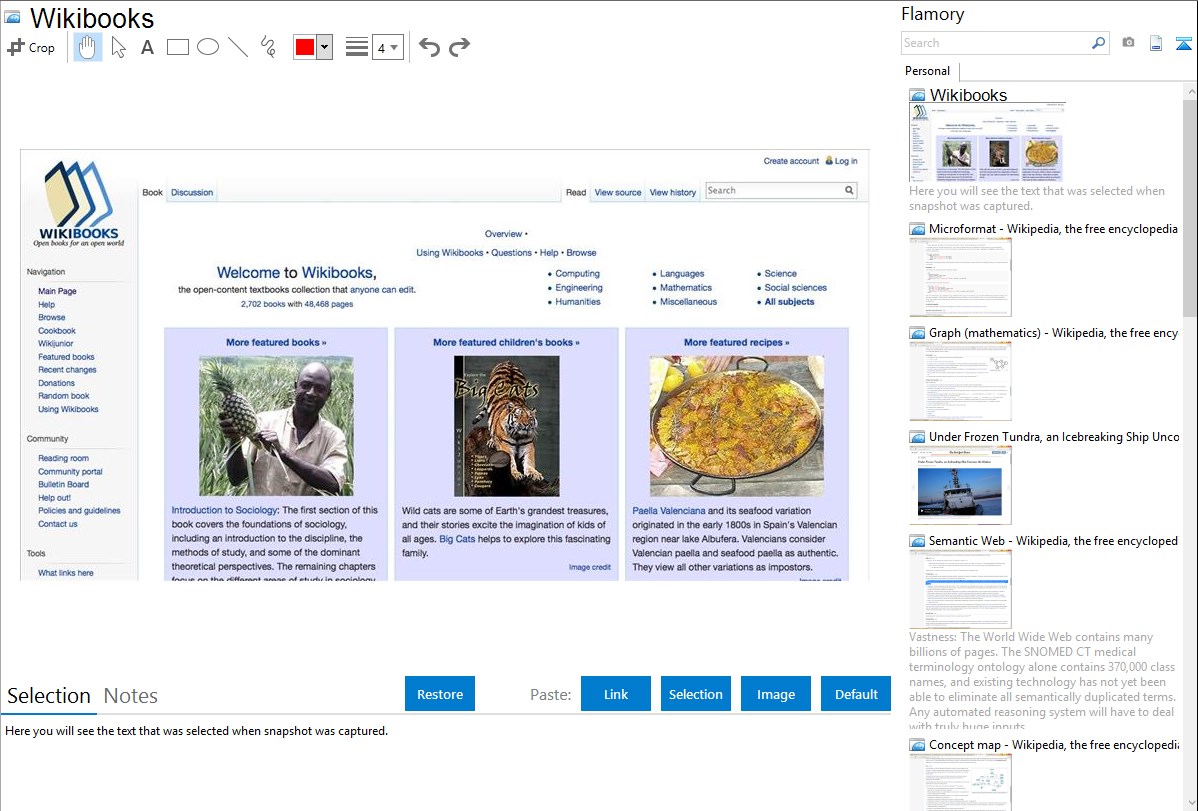Click the browser icon beside Concept map title
Image resolution: width=1198 pixels, height=811 pixels.
point(918,744)
